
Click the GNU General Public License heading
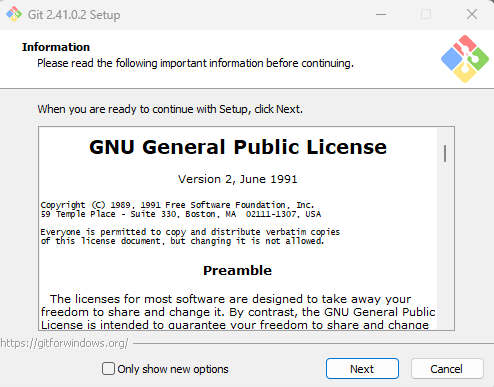238,147
